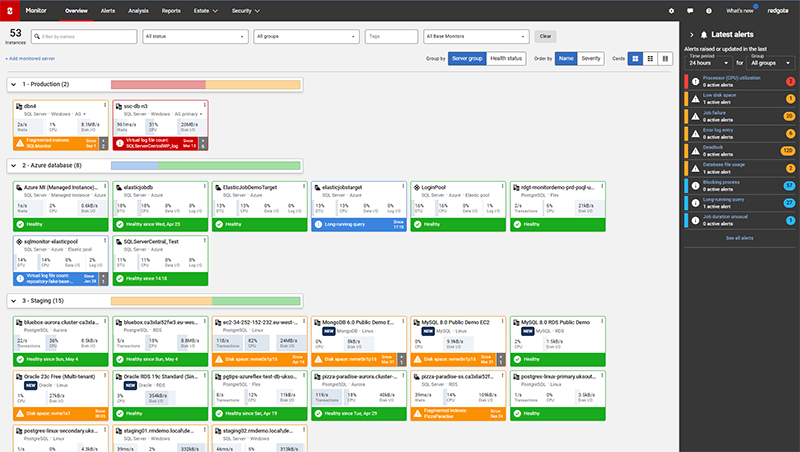Click the Filter by name search field
The height and width of the screenshot is (452, 800).
click(84, 36)
